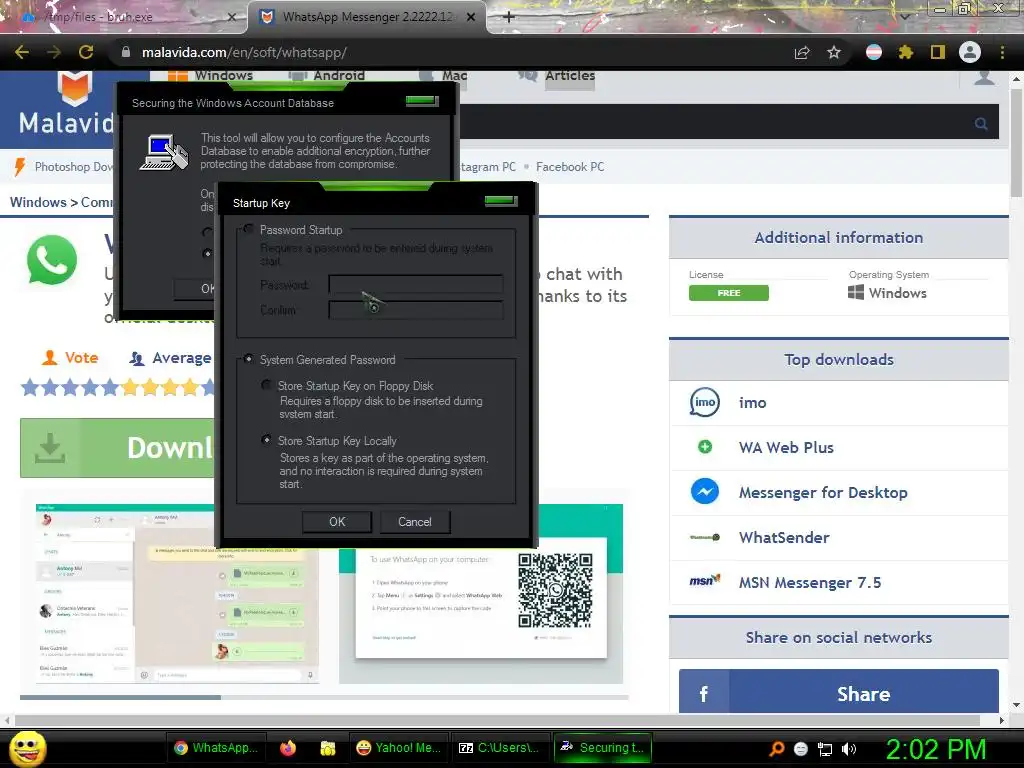
Task: Open the Articles section on Malavida
Action: [x=556, y=76]
